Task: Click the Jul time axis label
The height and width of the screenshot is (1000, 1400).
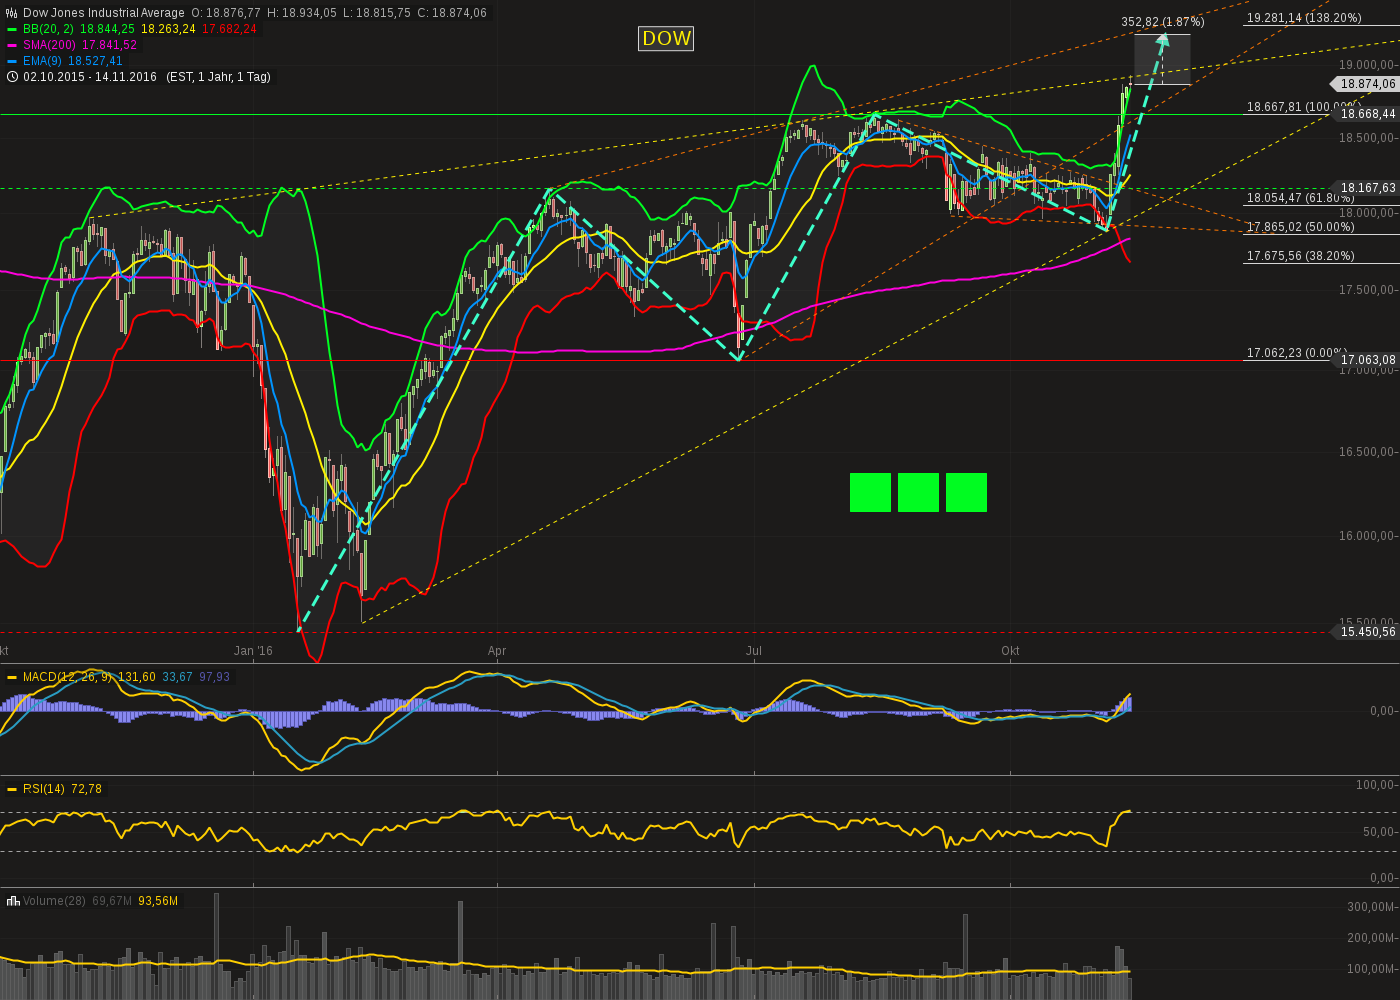Action: (x=754, y=651)
